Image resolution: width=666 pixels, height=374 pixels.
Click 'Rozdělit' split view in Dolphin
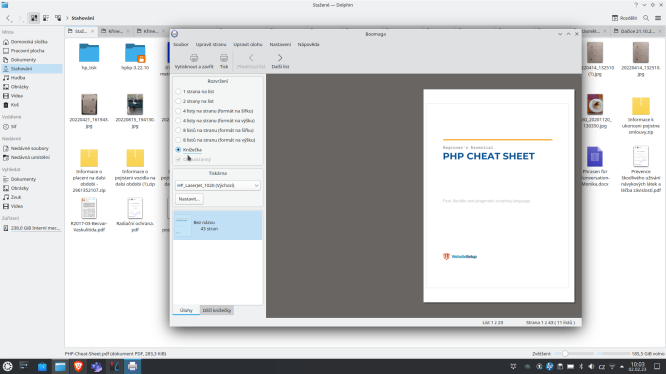(x=624, y=18)
